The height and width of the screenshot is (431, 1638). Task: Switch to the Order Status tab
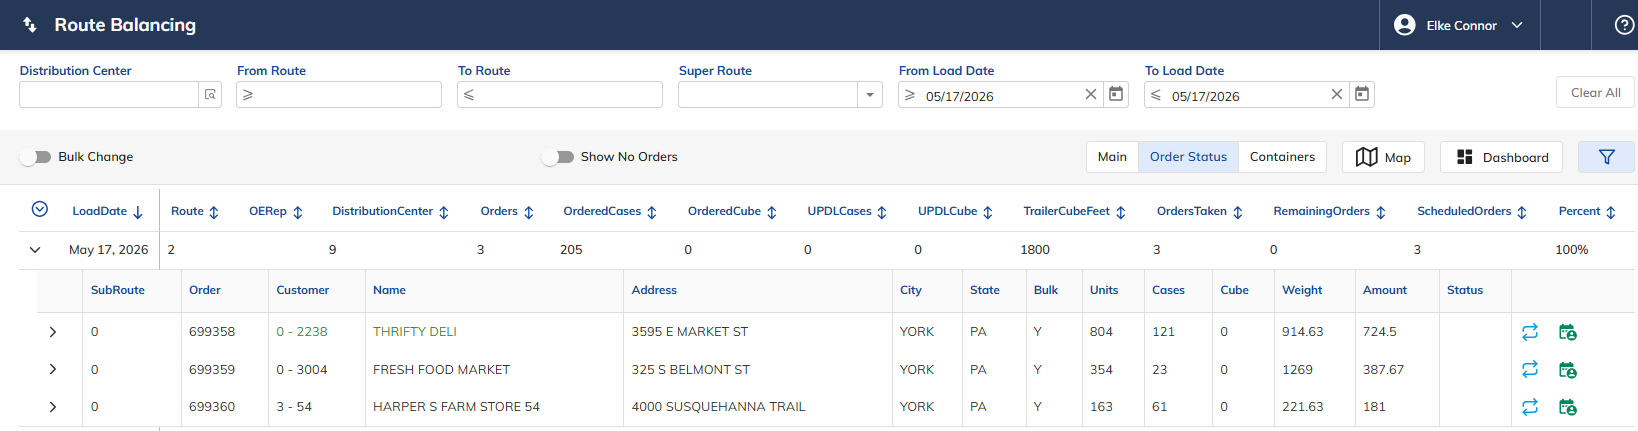coord(1188,157)
